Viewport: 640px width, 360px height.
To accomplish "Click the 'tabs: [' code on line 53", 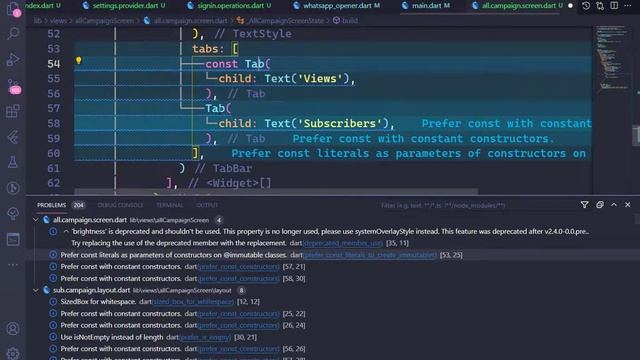I will pyautogui.click(x=215, y=49).
